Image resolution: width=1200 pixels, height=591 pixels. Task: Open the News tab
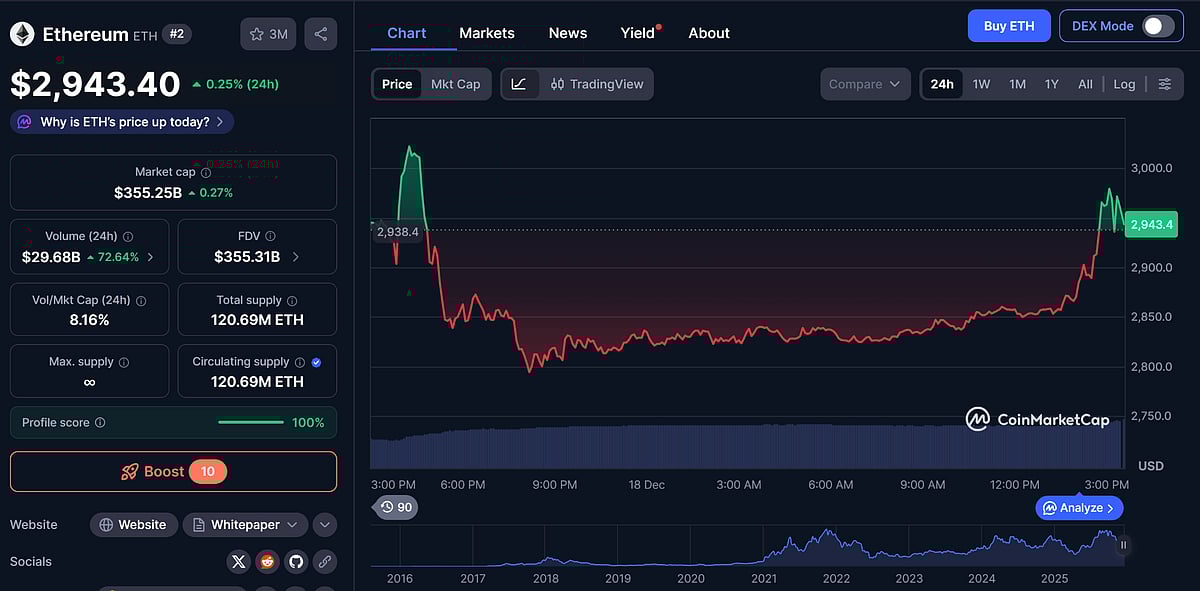[x=567, y=33]
